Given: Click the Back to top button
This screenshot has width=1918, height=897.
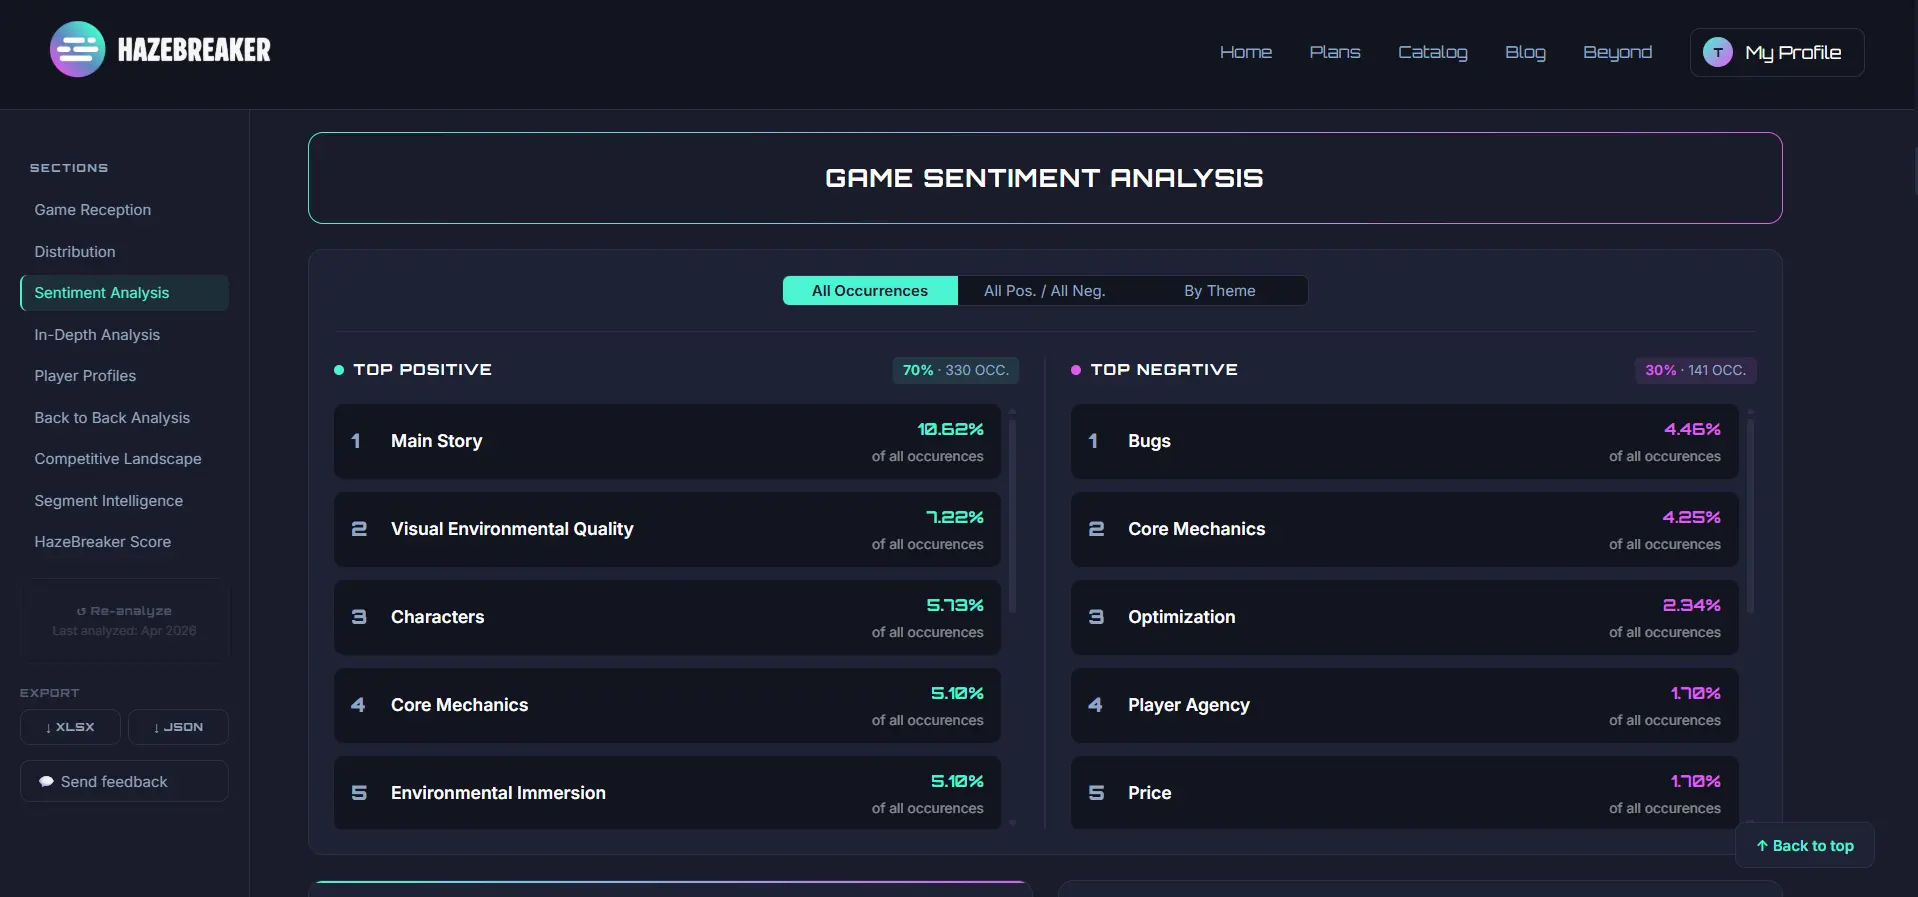Looking at the screenshot, I should (x=1804, y=846).
